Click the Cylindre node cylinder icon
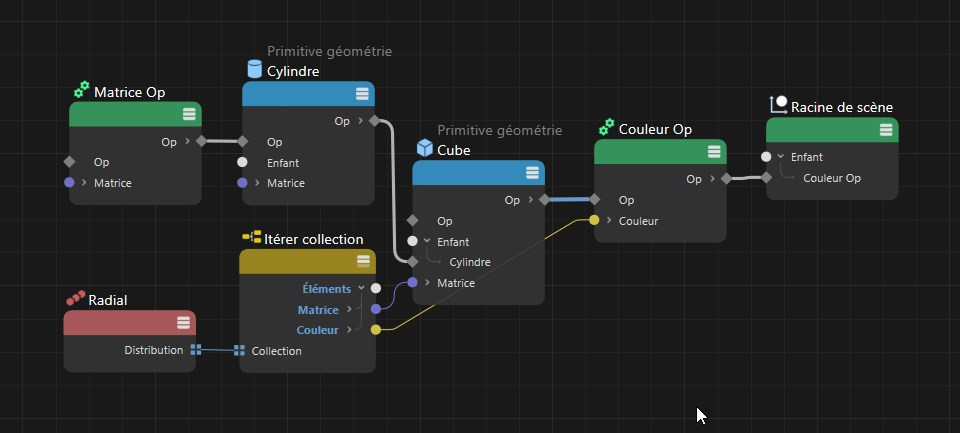This screenshot has width=960, height=433. pyautogui.click(x=255, y=70)
